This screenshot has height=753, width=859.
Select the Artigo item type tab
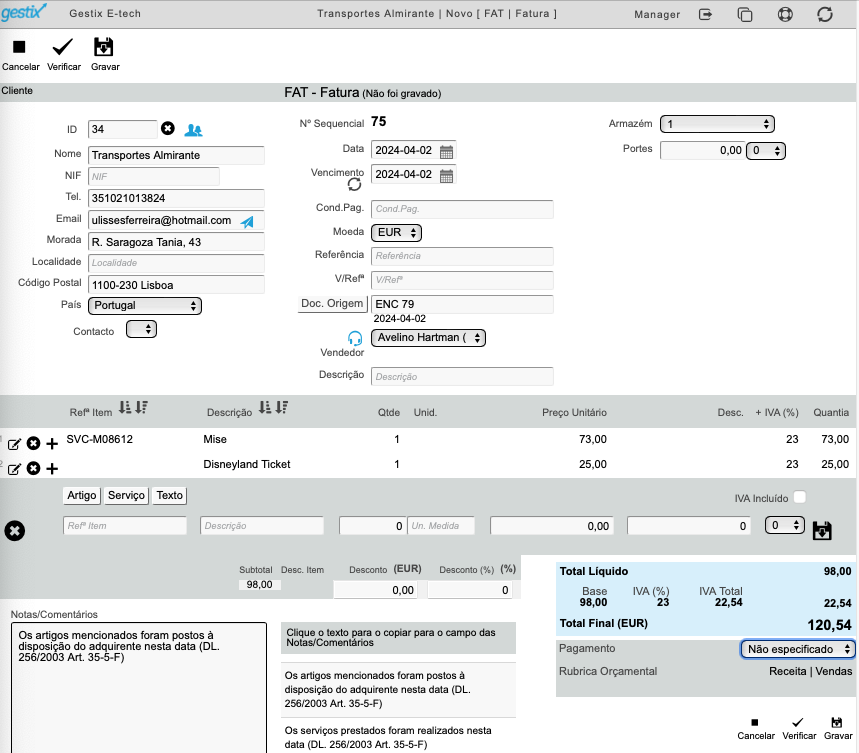tap(82, 496)
